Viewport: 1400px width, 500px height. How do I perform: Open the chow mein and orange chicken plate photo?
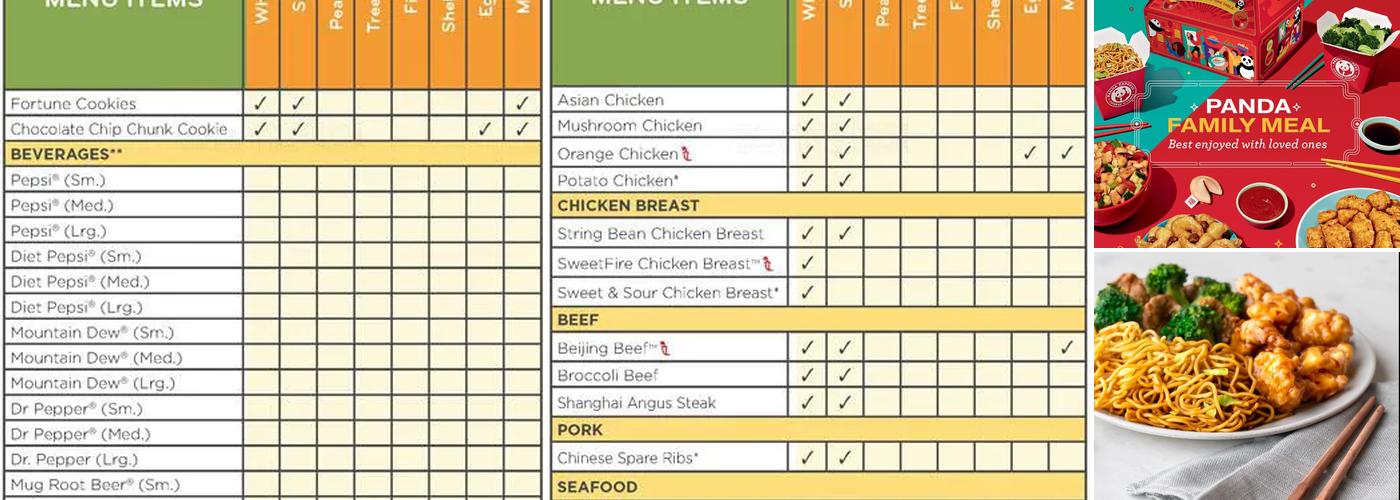(1246, 376)
